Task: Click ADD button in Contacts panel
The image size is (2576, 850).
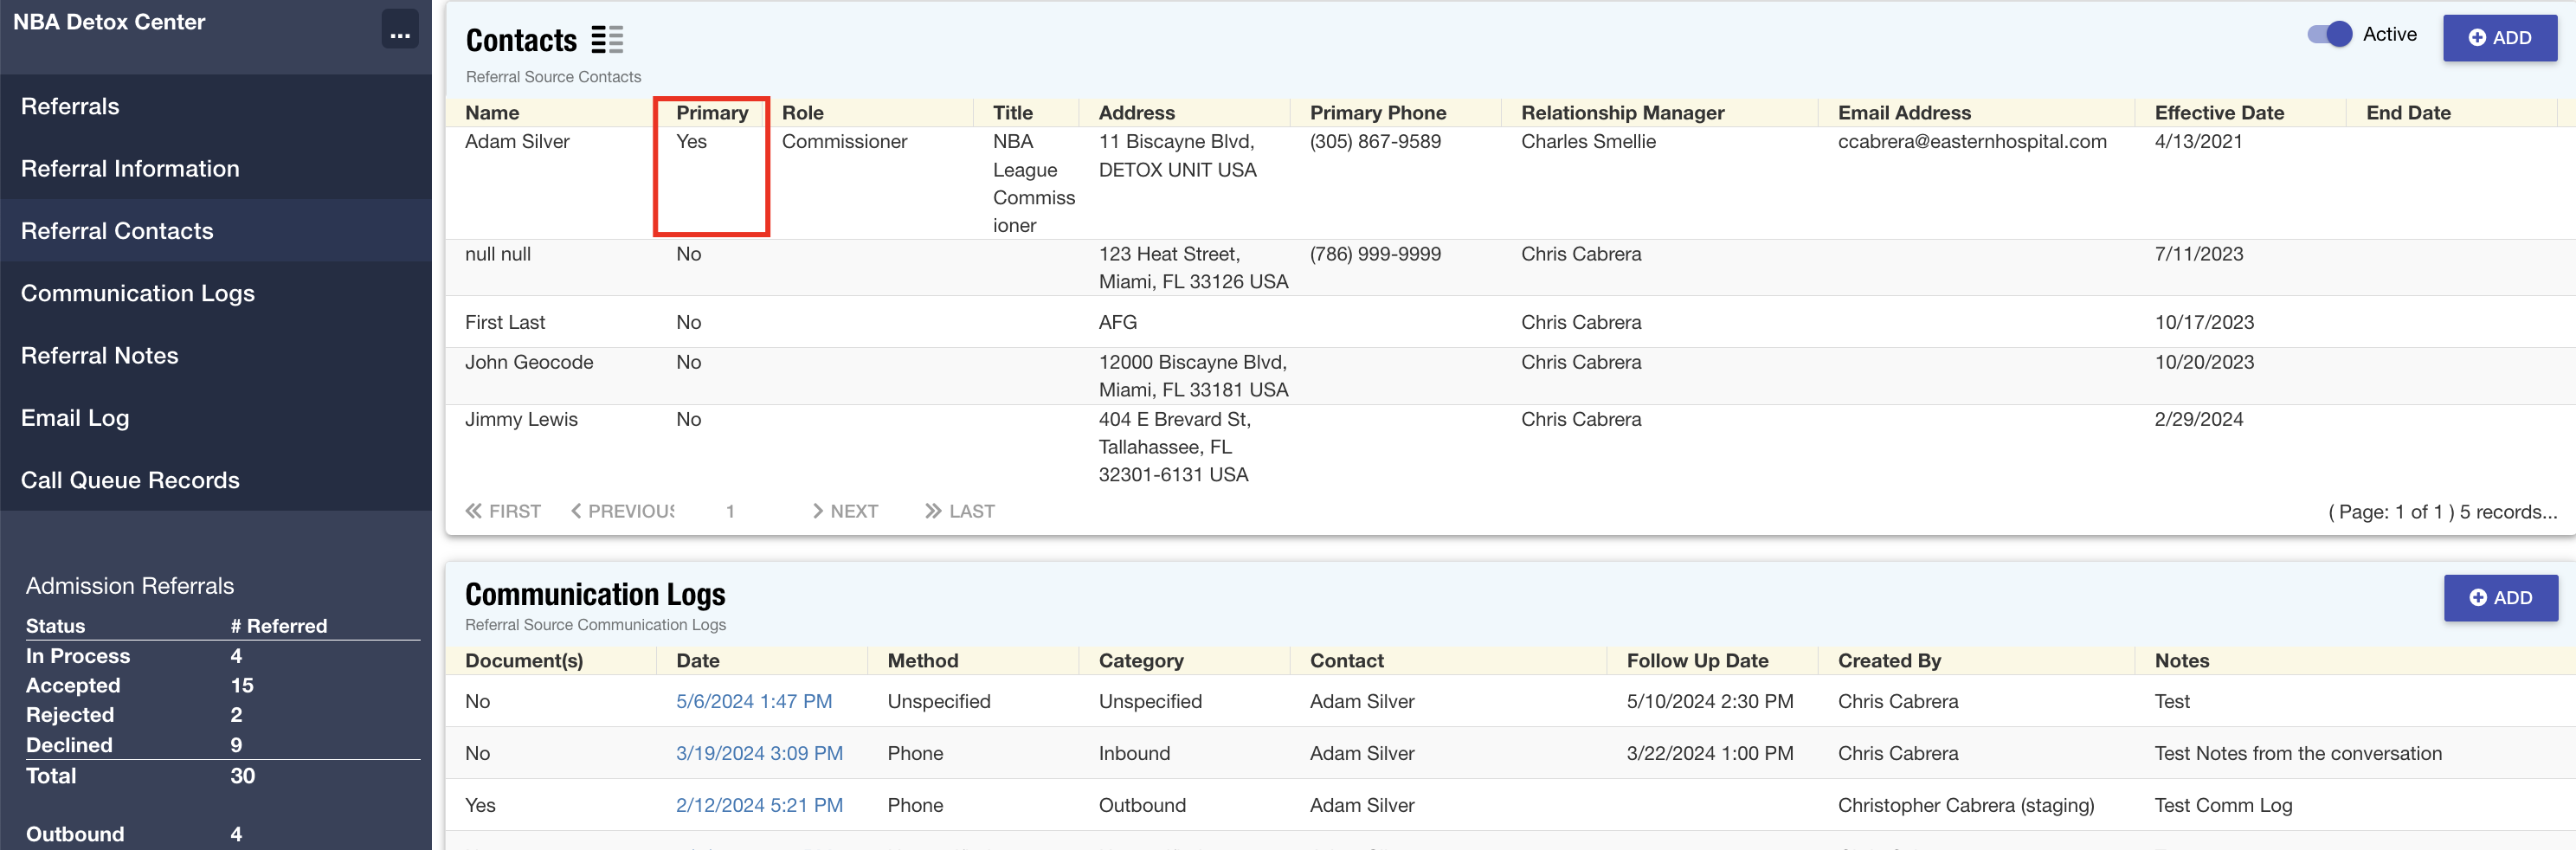Action: tap(2499, 38)
